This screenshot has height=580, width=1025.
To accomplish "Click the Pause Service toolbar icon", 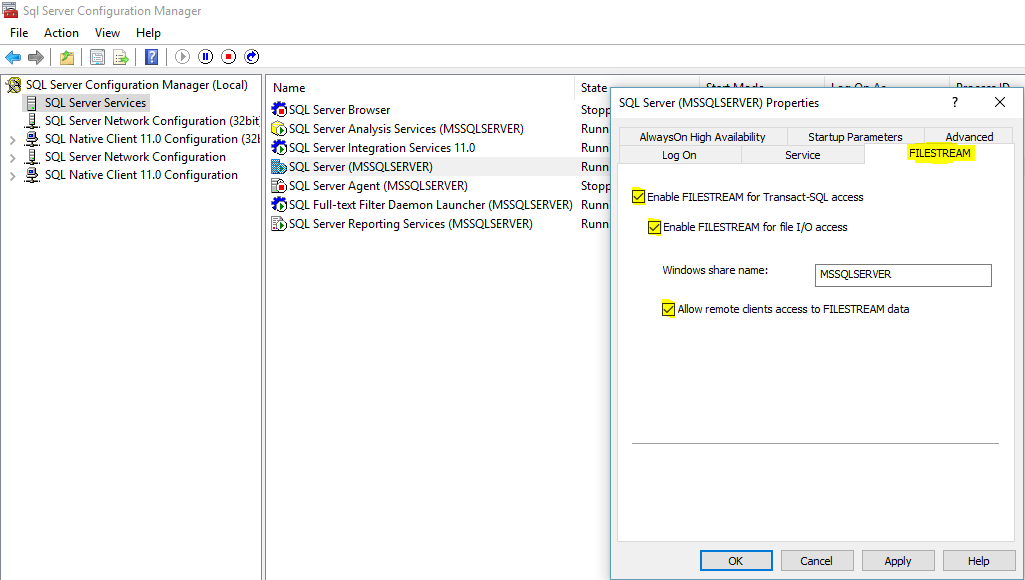I will coord(205,57).
